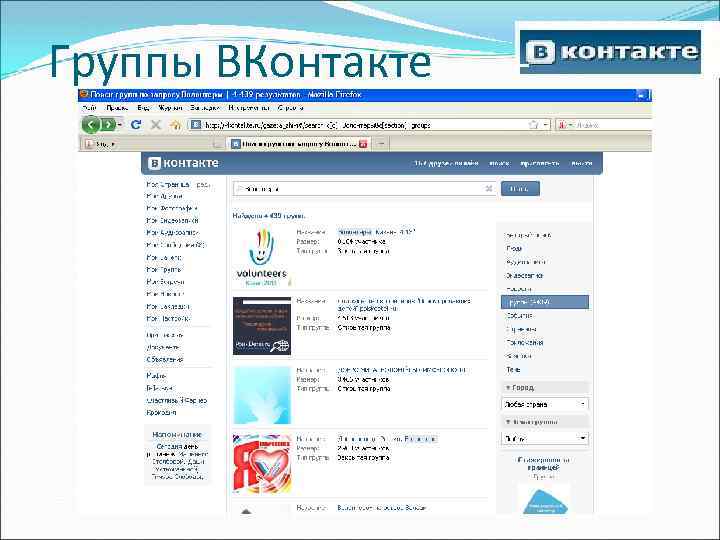Open the group type dropdown
Image resolution: width=720 pixels, height=540 pixels.
tap(545, 439)
